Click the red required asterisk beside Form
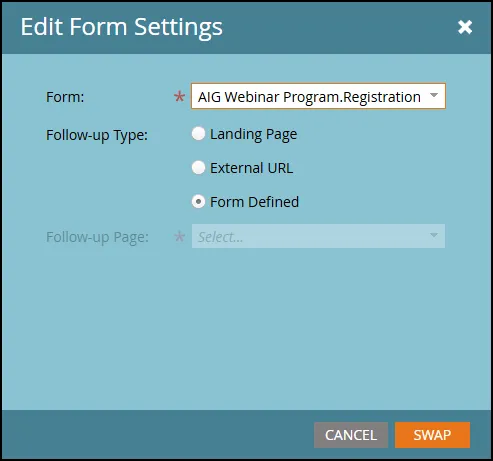493x461 pixels. click(179, 97)
